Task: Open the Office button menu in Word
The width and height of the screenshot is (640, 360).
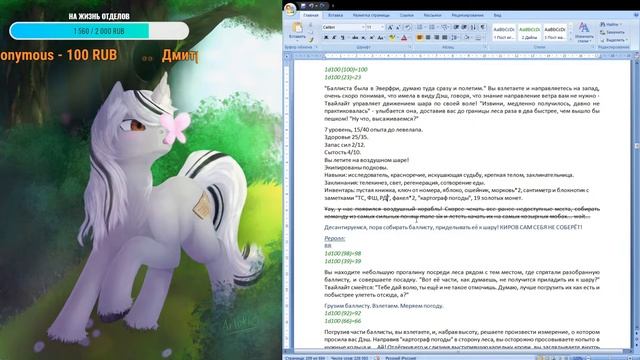Action: 290,9
